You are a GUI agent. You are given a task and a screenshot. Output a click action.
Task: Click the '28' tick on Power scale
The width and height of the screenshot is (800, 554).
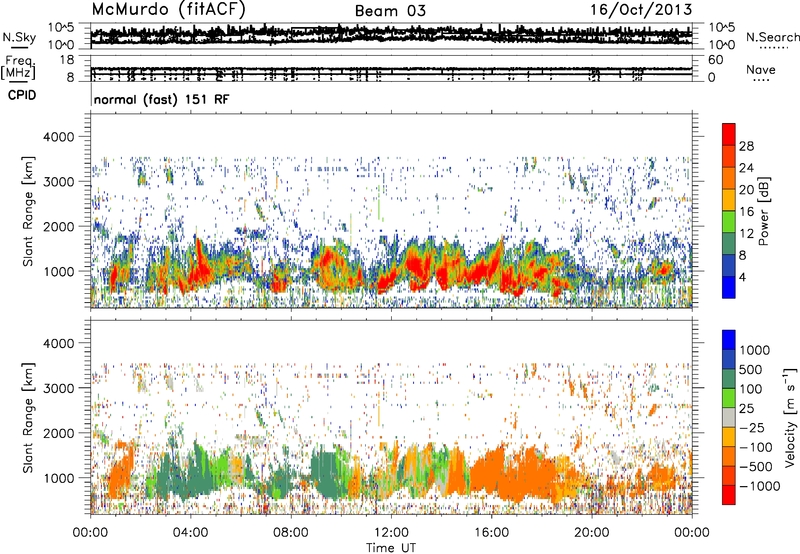(746, 146)
